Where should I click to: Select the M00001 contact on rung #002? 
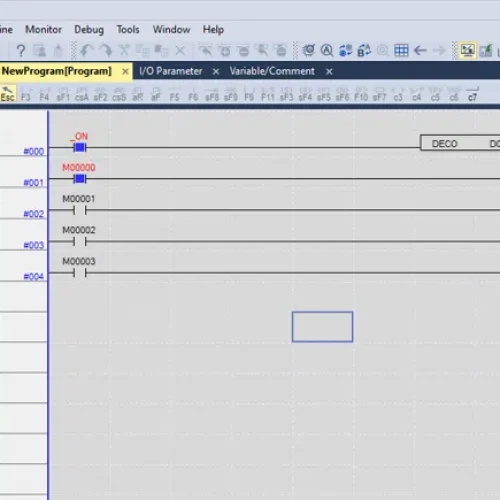click(79, 210)
